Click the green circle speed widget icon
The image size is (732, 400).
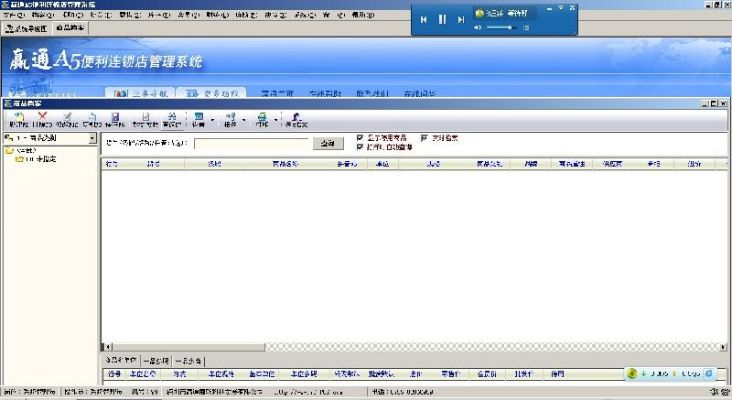click(632, 373)
